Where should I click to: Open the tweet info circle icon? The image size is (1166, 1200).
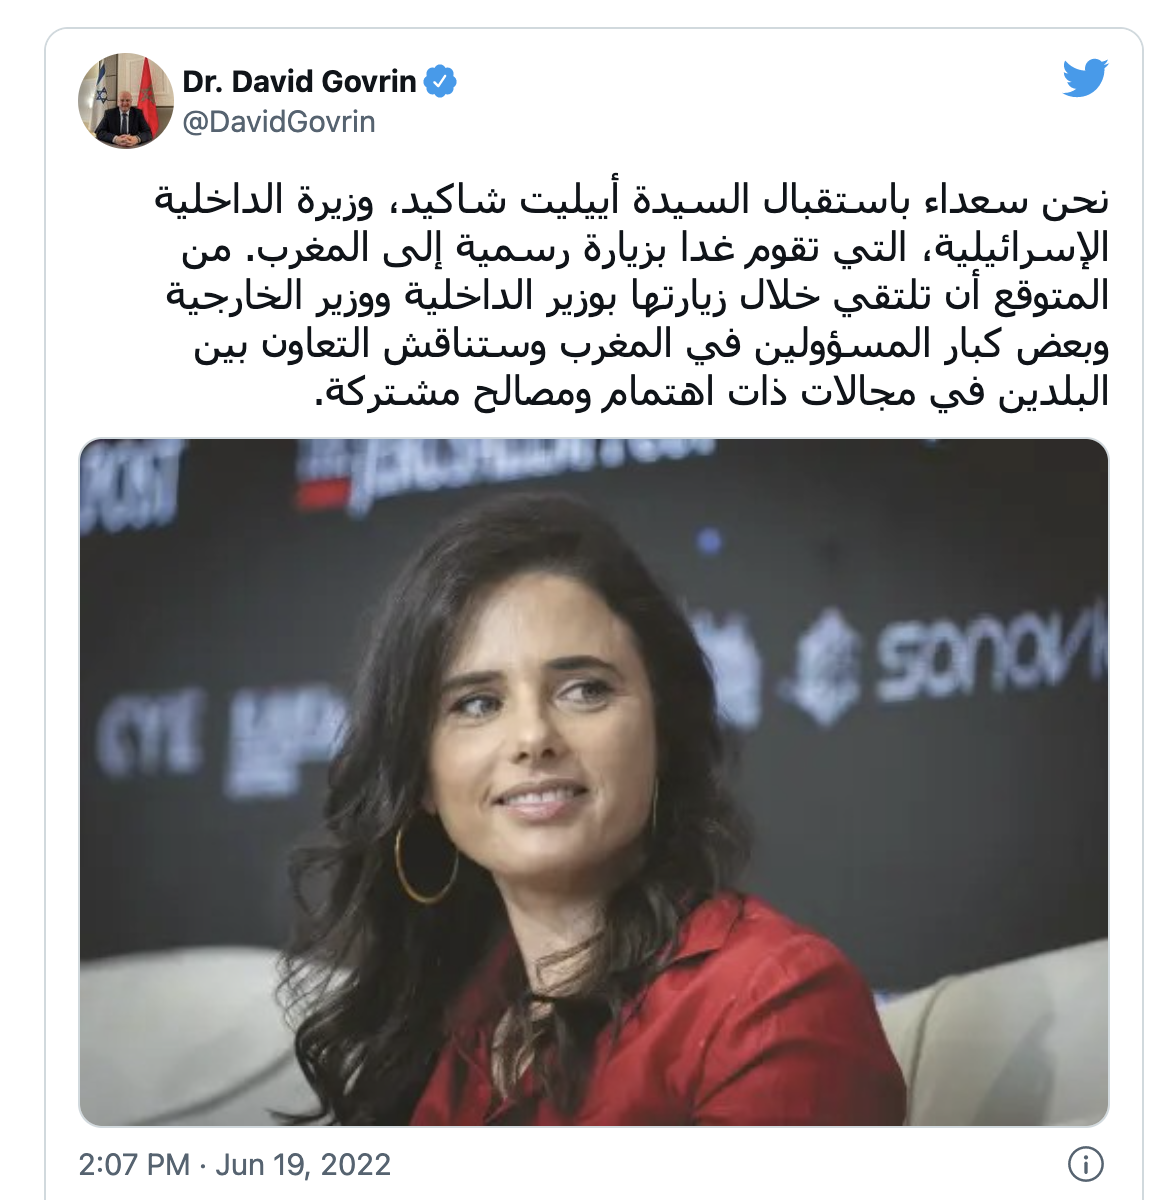[x=1086, y=1163]
